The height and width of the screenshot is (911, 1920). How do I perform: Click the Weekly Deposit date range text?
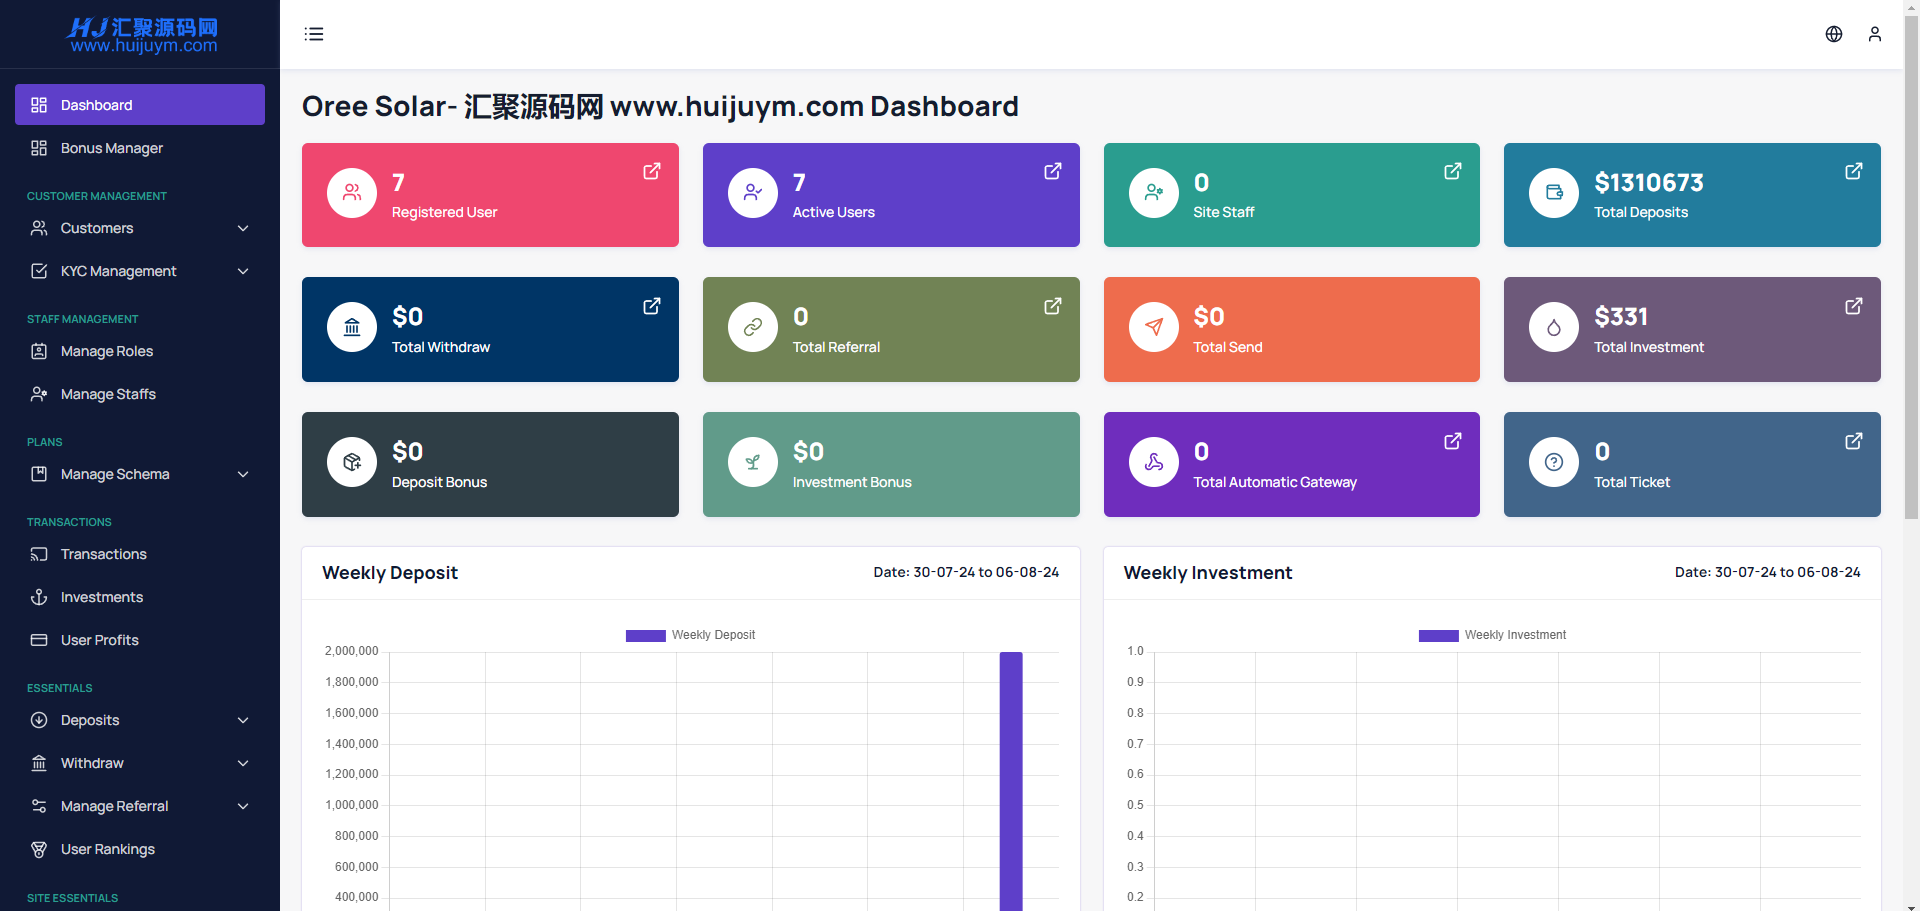pyautogui.click(x=966, y=572)
